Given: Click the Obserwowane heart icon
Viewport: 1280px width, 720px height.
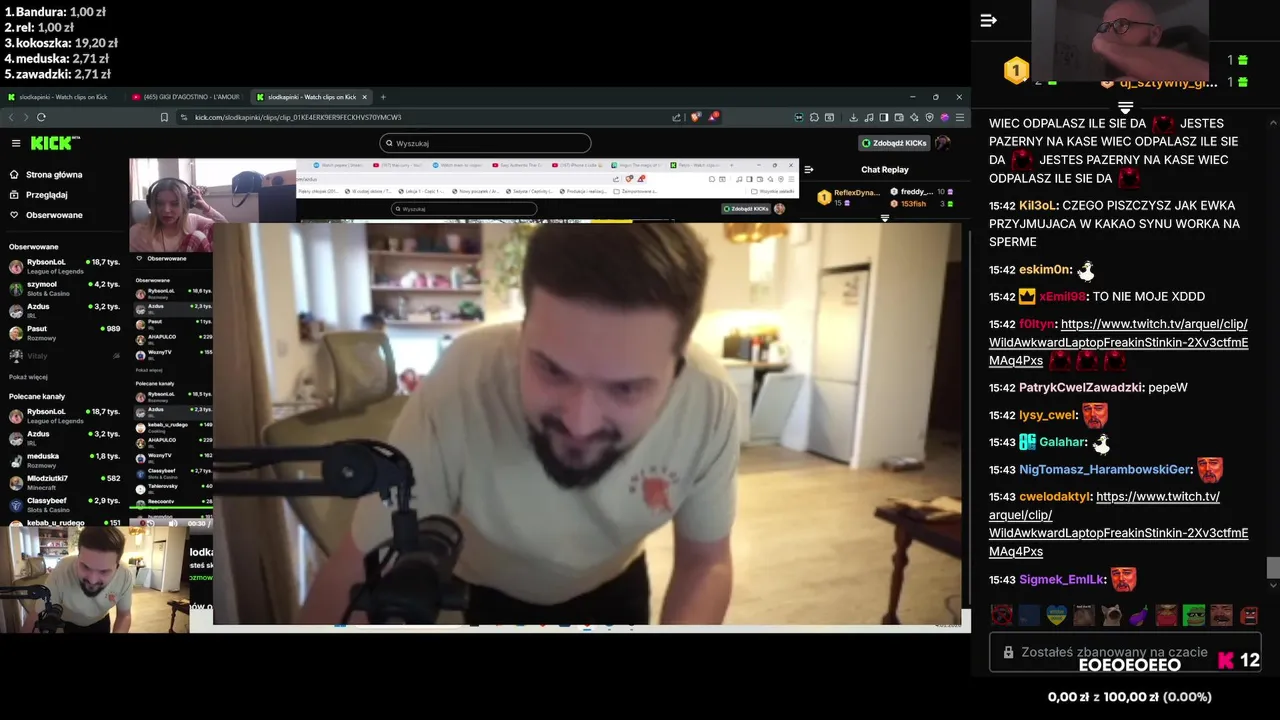Looking at the screenshot, I should tap(14, 215).
